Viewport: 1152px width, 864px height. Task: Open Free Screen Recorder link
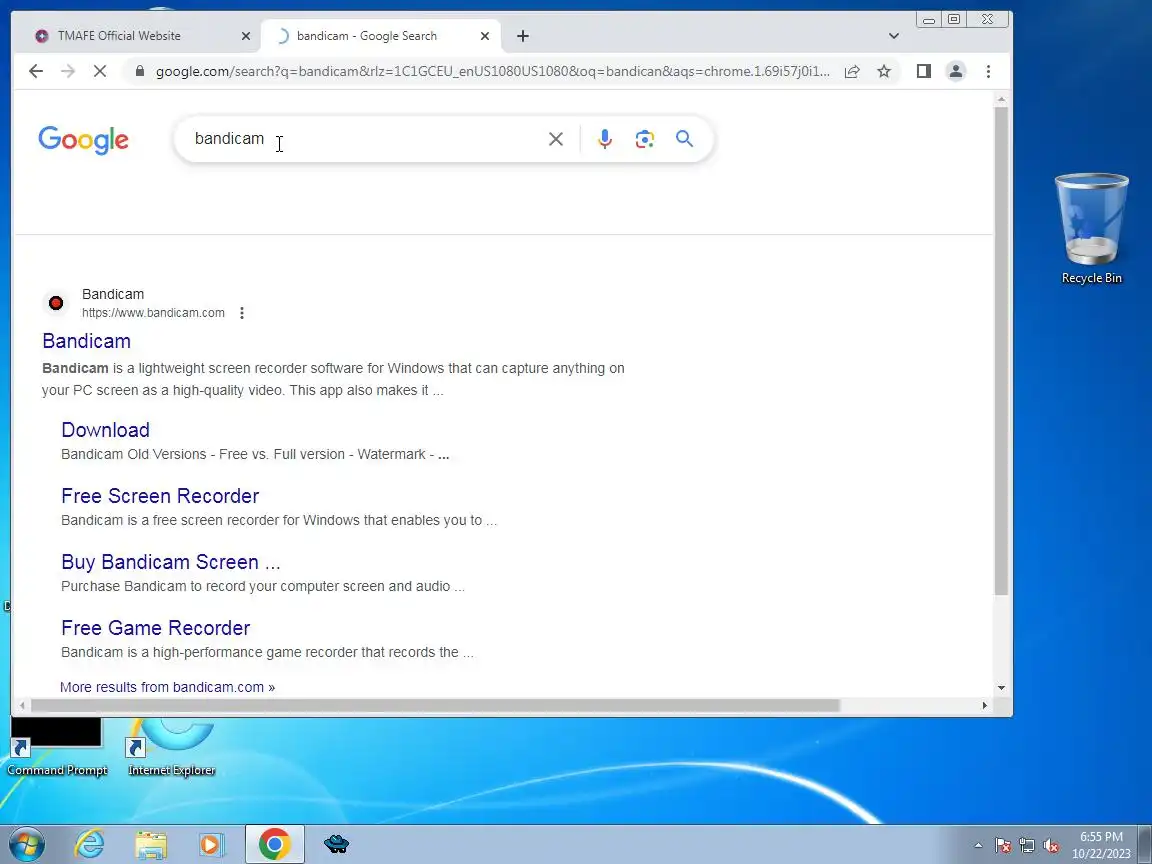(x=160, y=496)
